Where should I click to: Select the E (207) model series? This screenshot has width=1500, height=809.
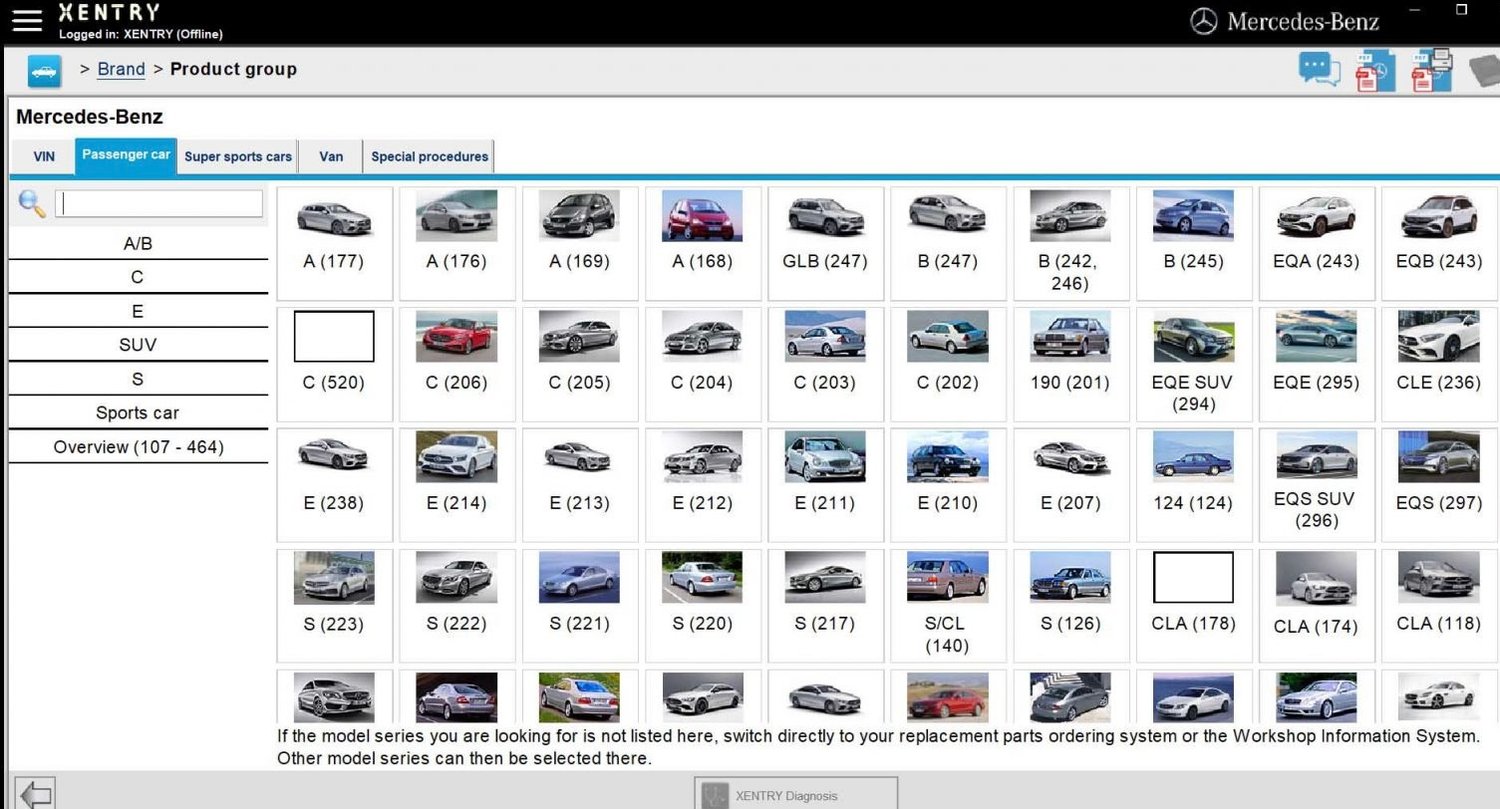pos(1071,485)
